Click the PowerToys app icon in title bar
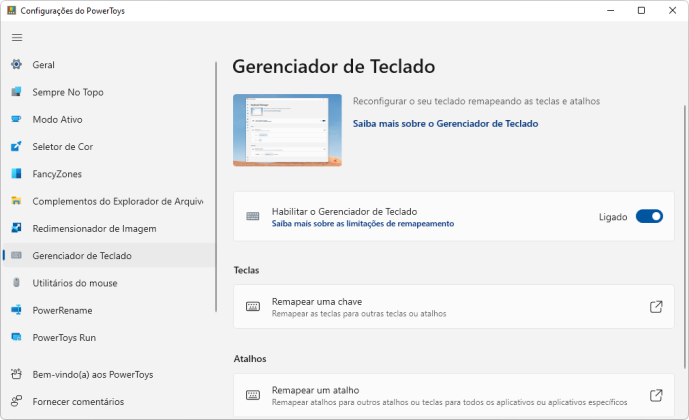The width and height of the screenshot is (689, 420). point(11,10)
